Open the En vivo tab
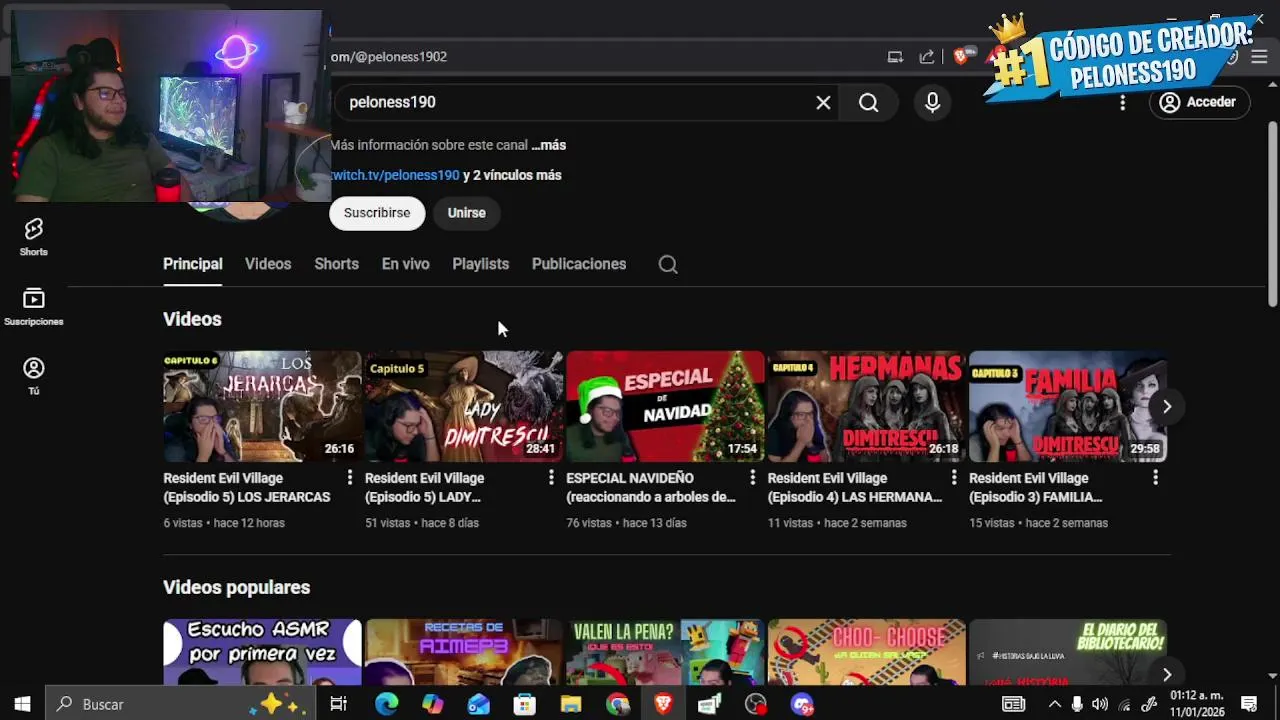 (405, 264)
